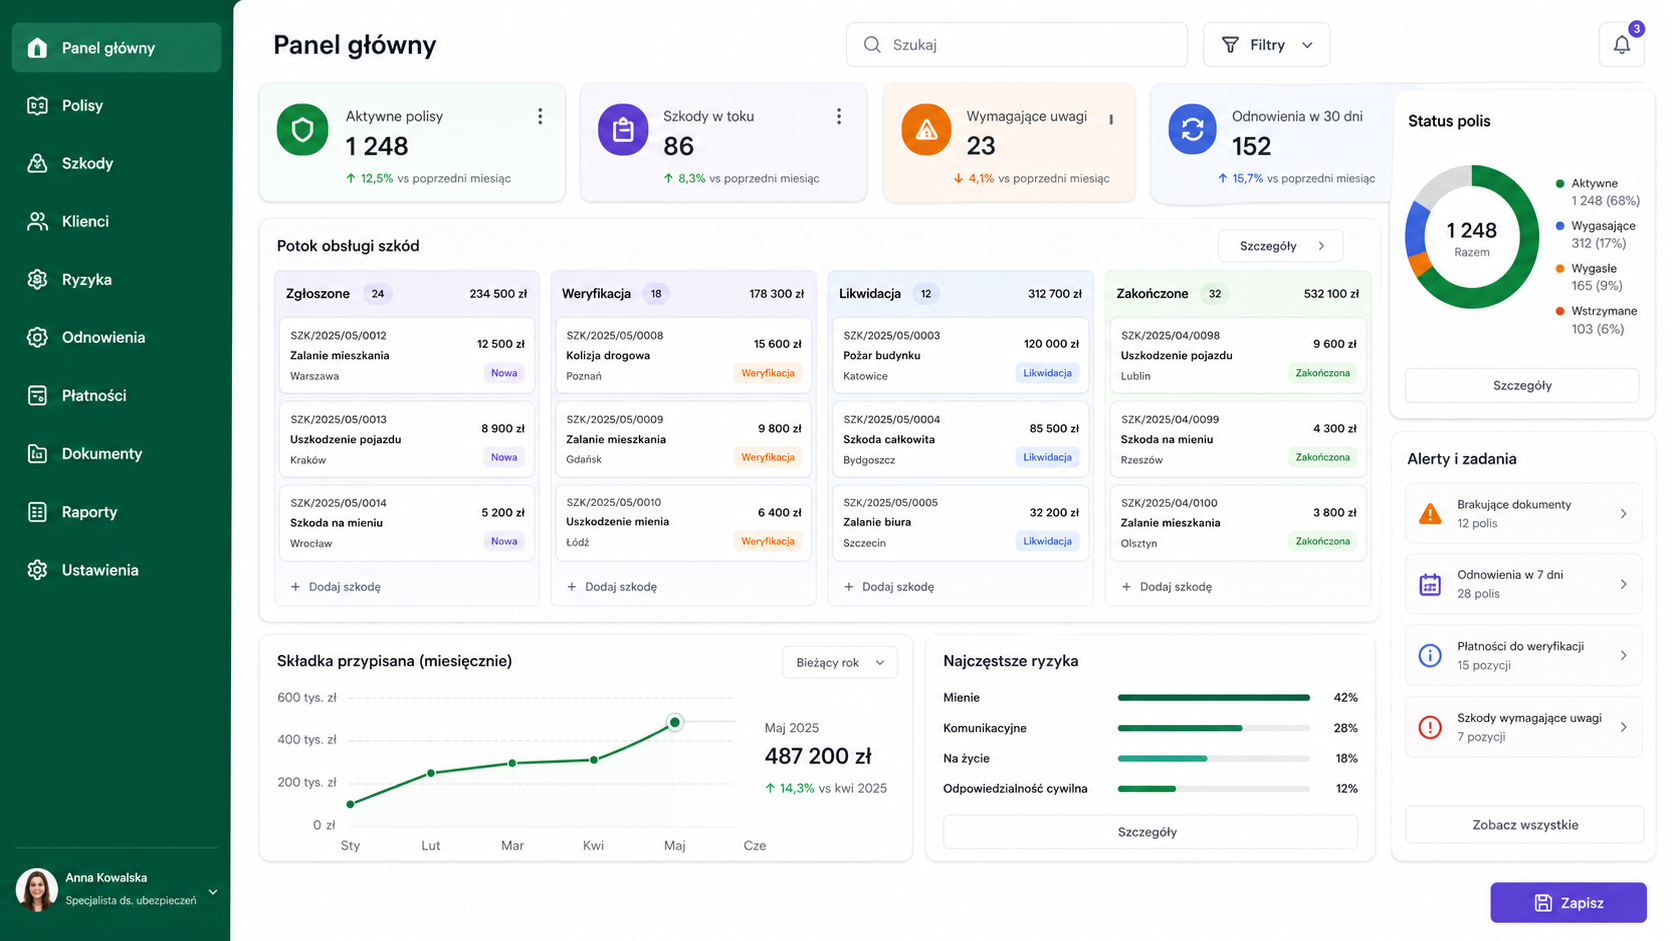Click the Komunikacyjne 28% progress bar

1213,728
